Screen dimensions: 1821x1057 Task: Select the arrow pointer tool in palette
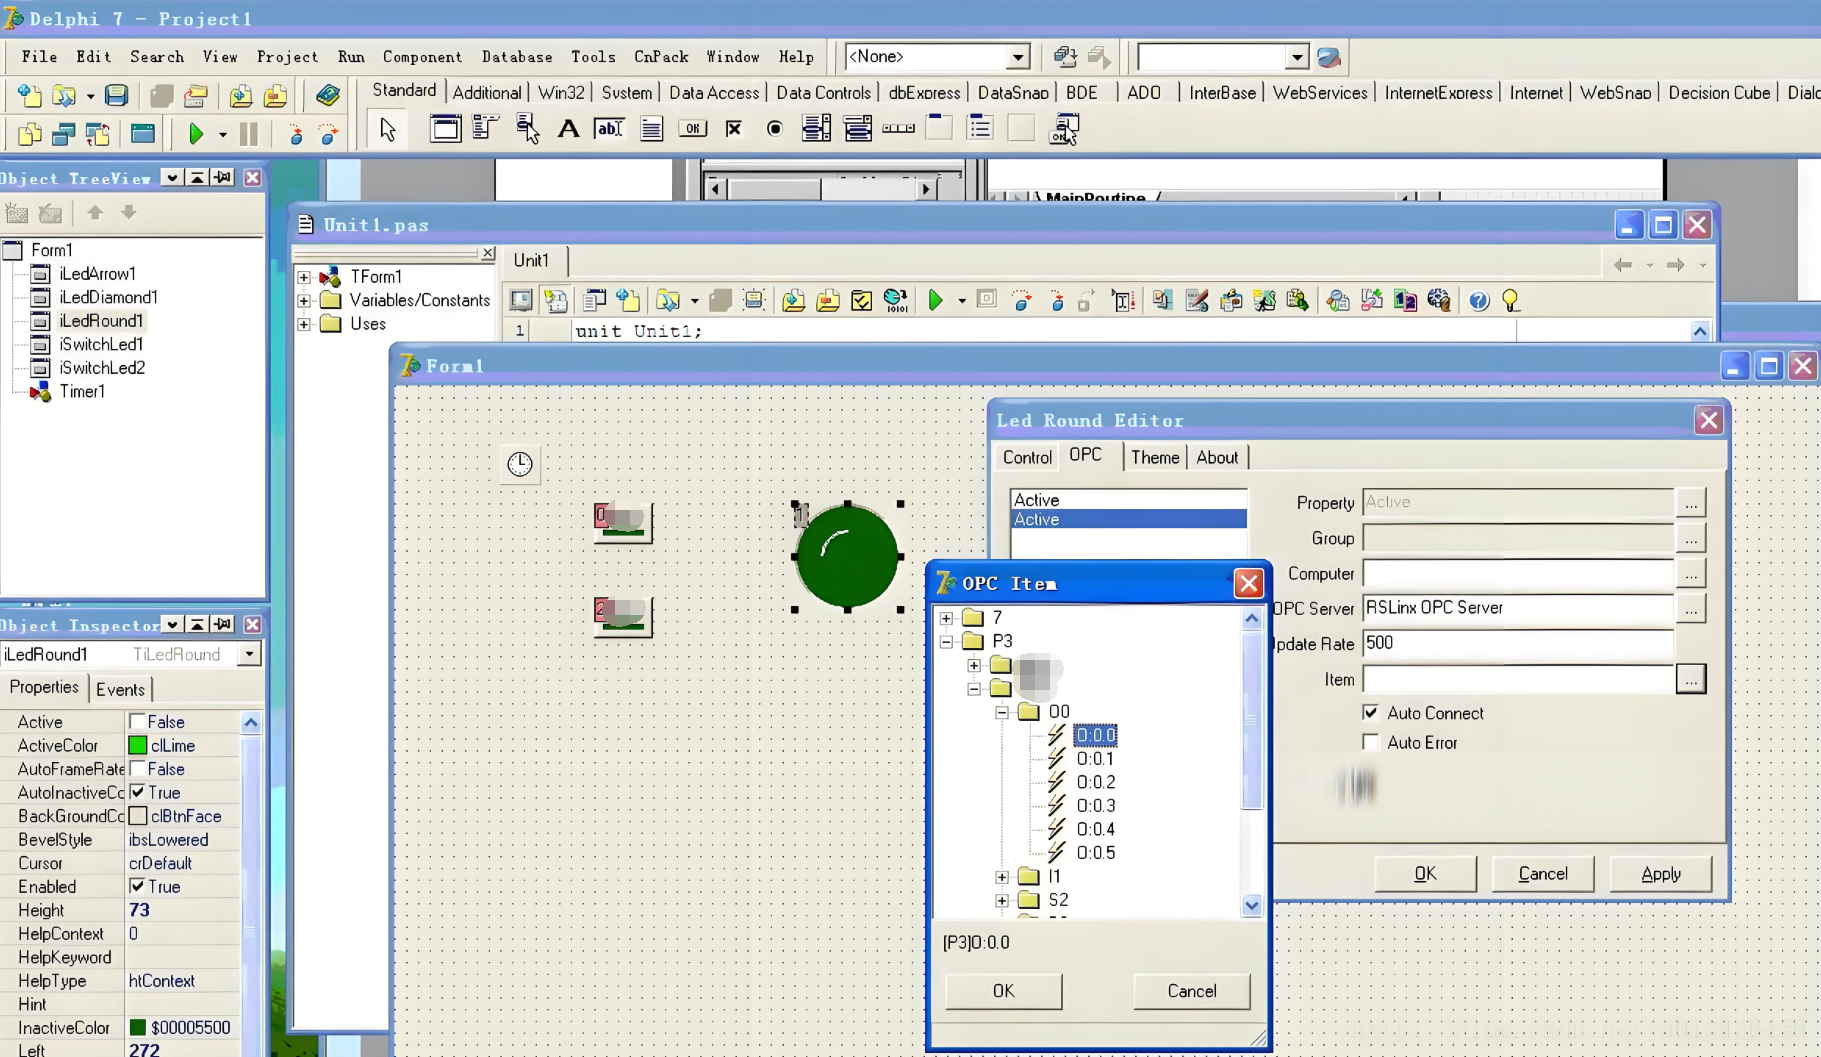pos(388,129)
